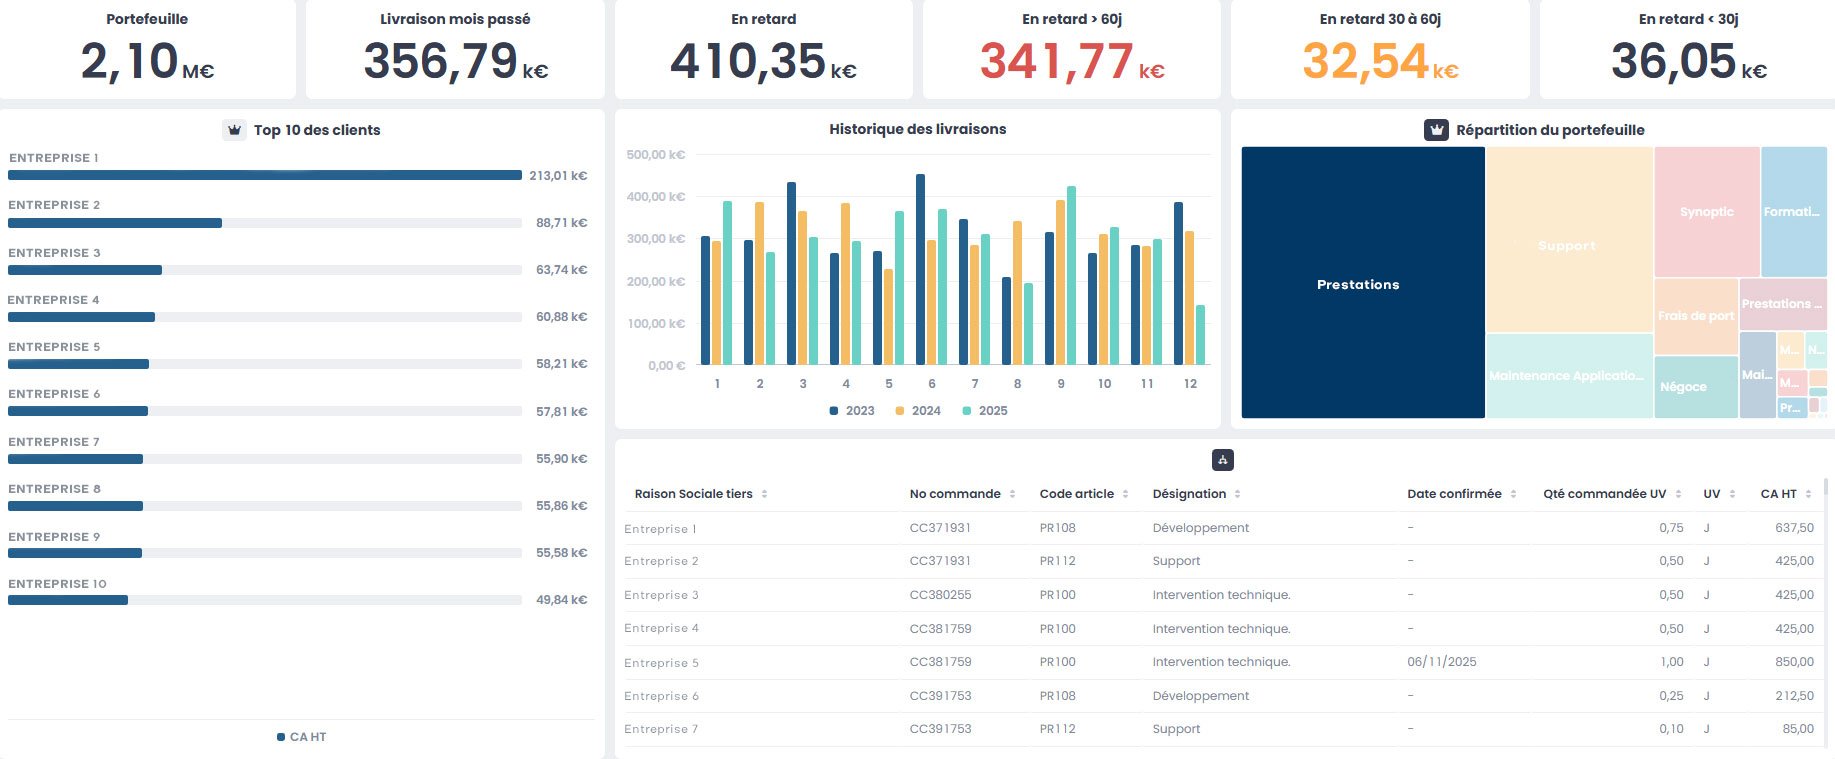Toggle the CA HT legend under Top 10 clients
Screen dimensions: 1835x759
302,737
